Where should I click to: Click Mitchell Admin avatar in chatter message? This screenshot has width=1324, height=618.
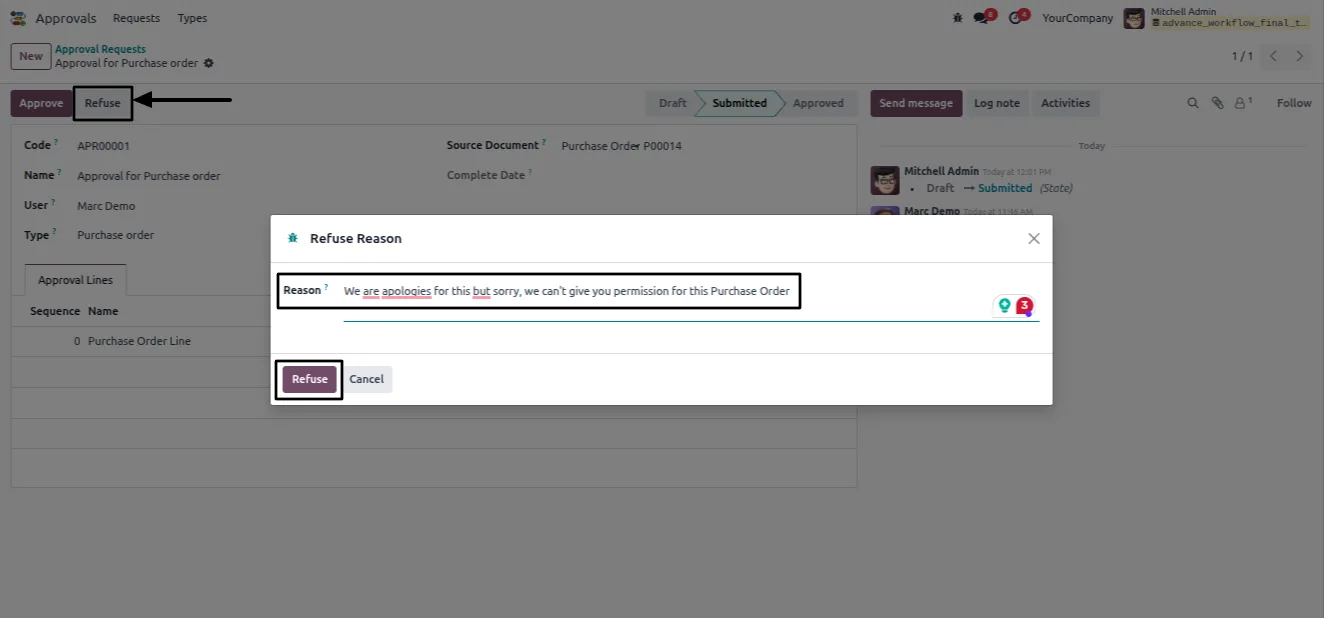[883, 180]
